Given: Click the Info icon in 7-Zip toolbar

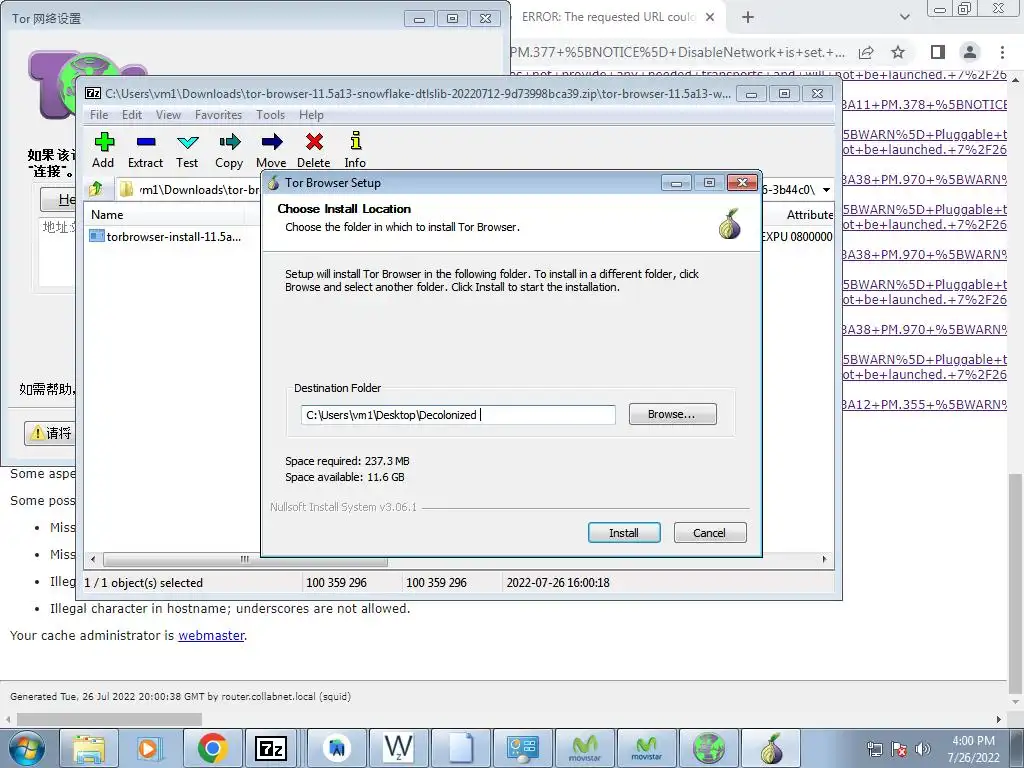Looking at the screenshot, I should [355, 140].
